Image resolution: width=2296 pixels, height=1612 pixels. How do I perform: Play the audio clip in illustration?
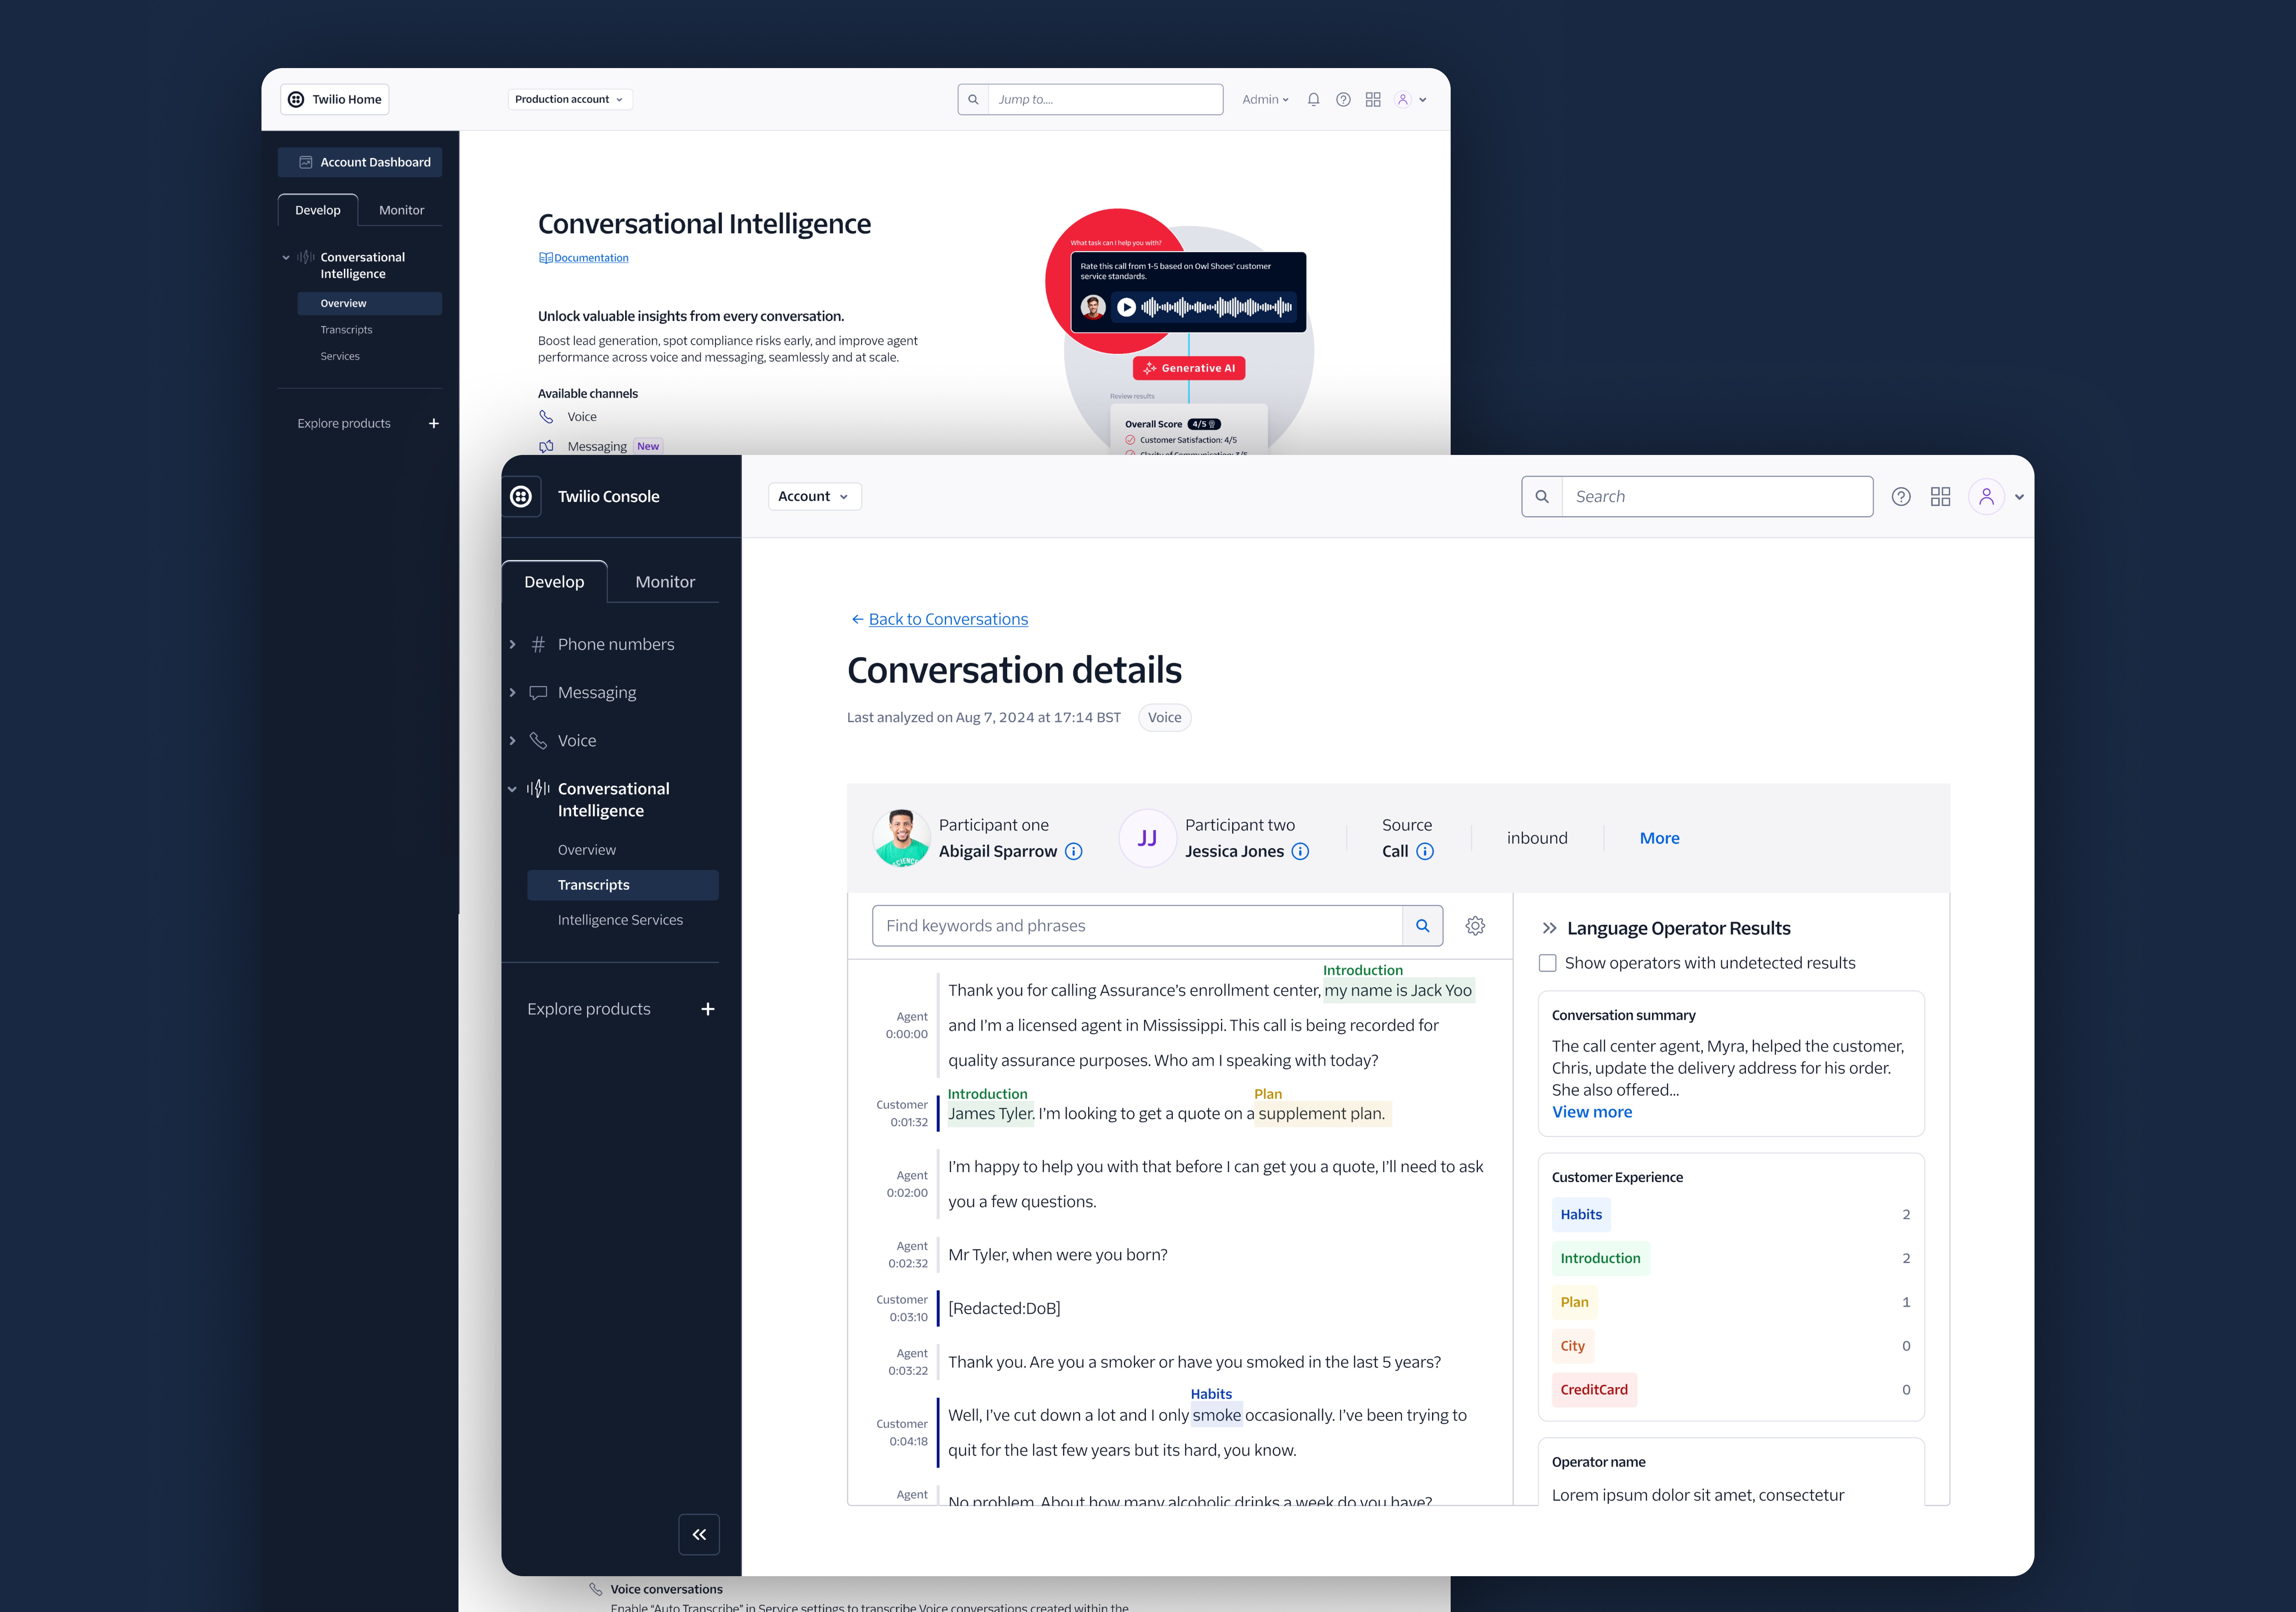coord(1127,307)
